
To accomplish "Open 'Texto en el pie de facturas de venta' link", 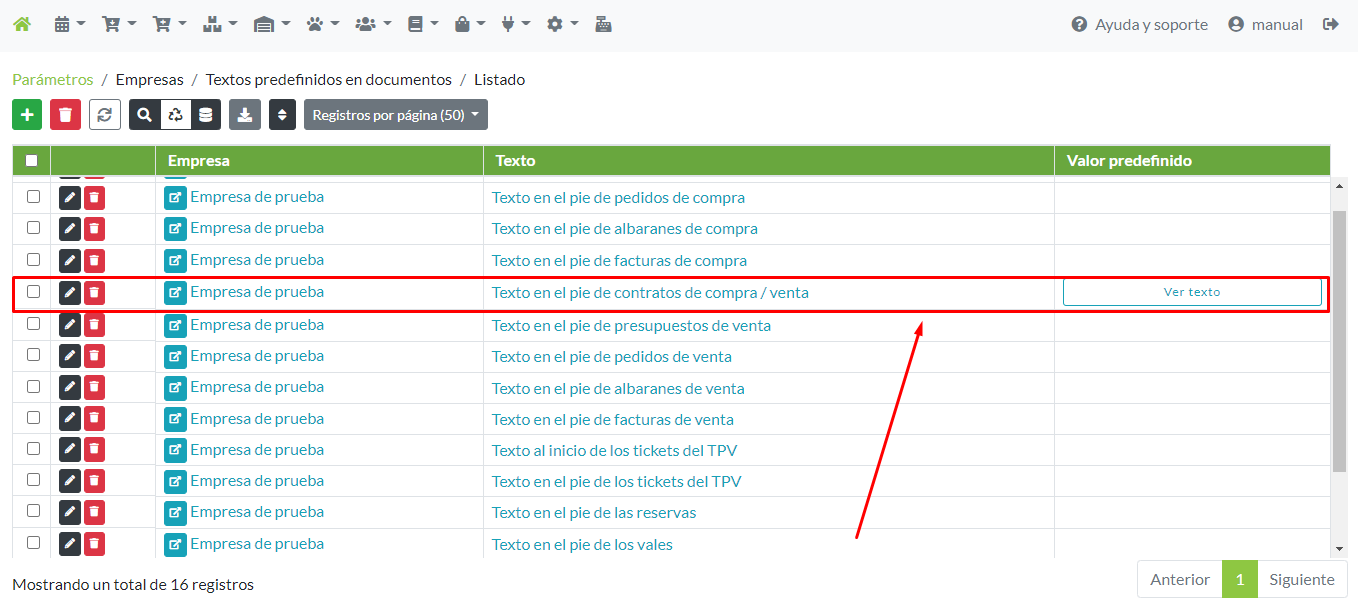I will pyautogui.click(x=612, y=420).
